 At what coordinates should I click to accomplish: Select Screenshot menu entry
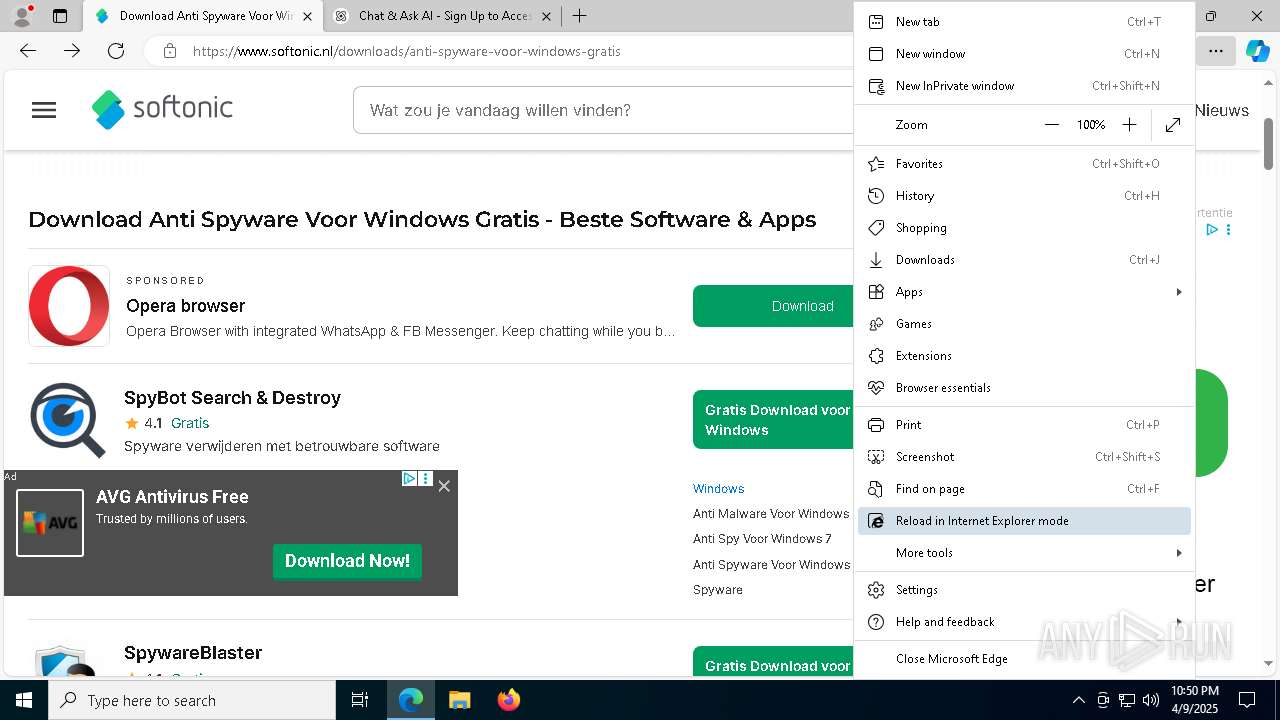point(1024,457)
